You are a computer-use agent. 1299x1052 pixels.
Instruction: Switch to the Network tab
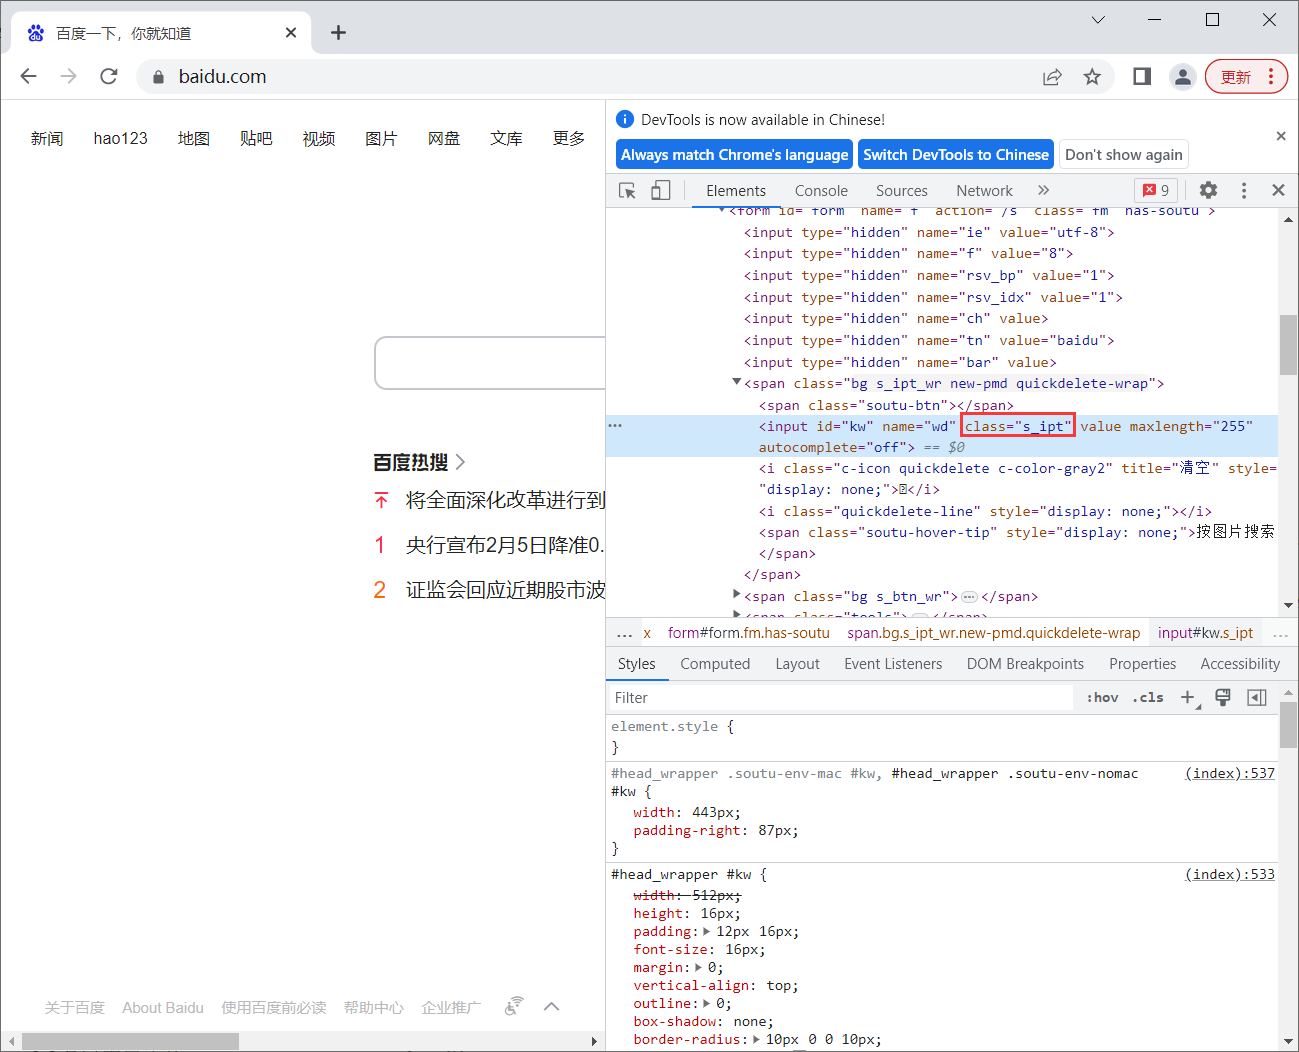[984, 190]
